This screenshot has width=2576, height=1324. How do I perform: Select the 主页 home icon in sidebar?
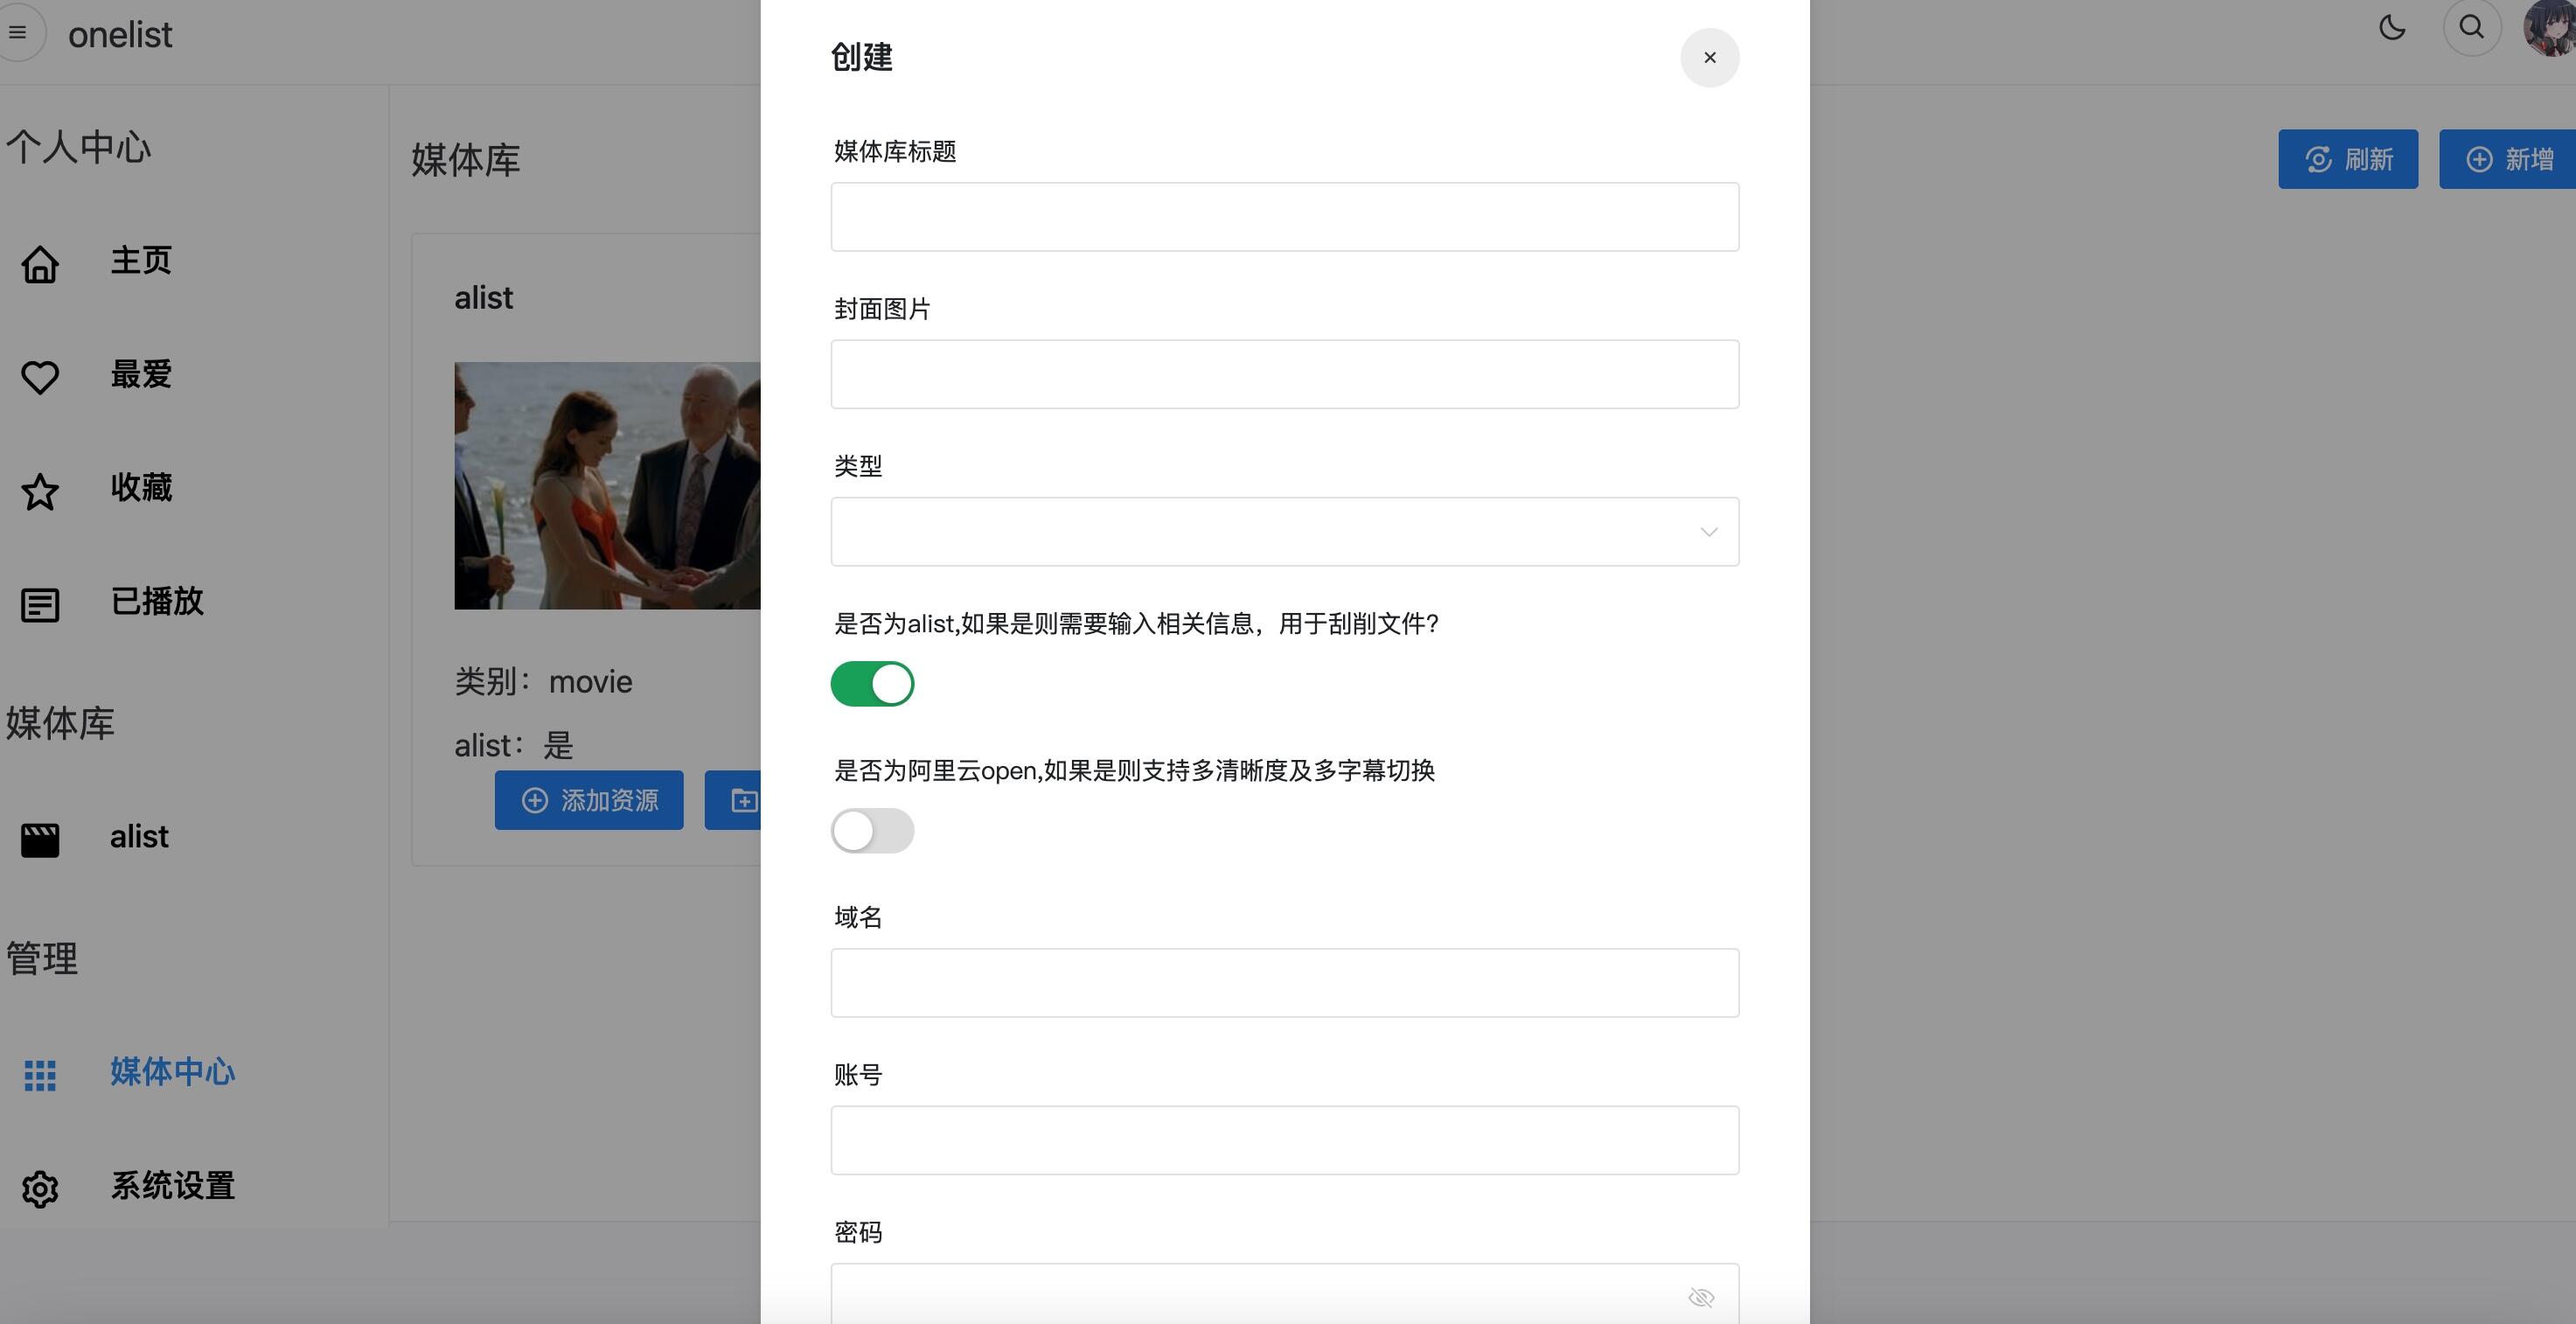click(40, 263)
